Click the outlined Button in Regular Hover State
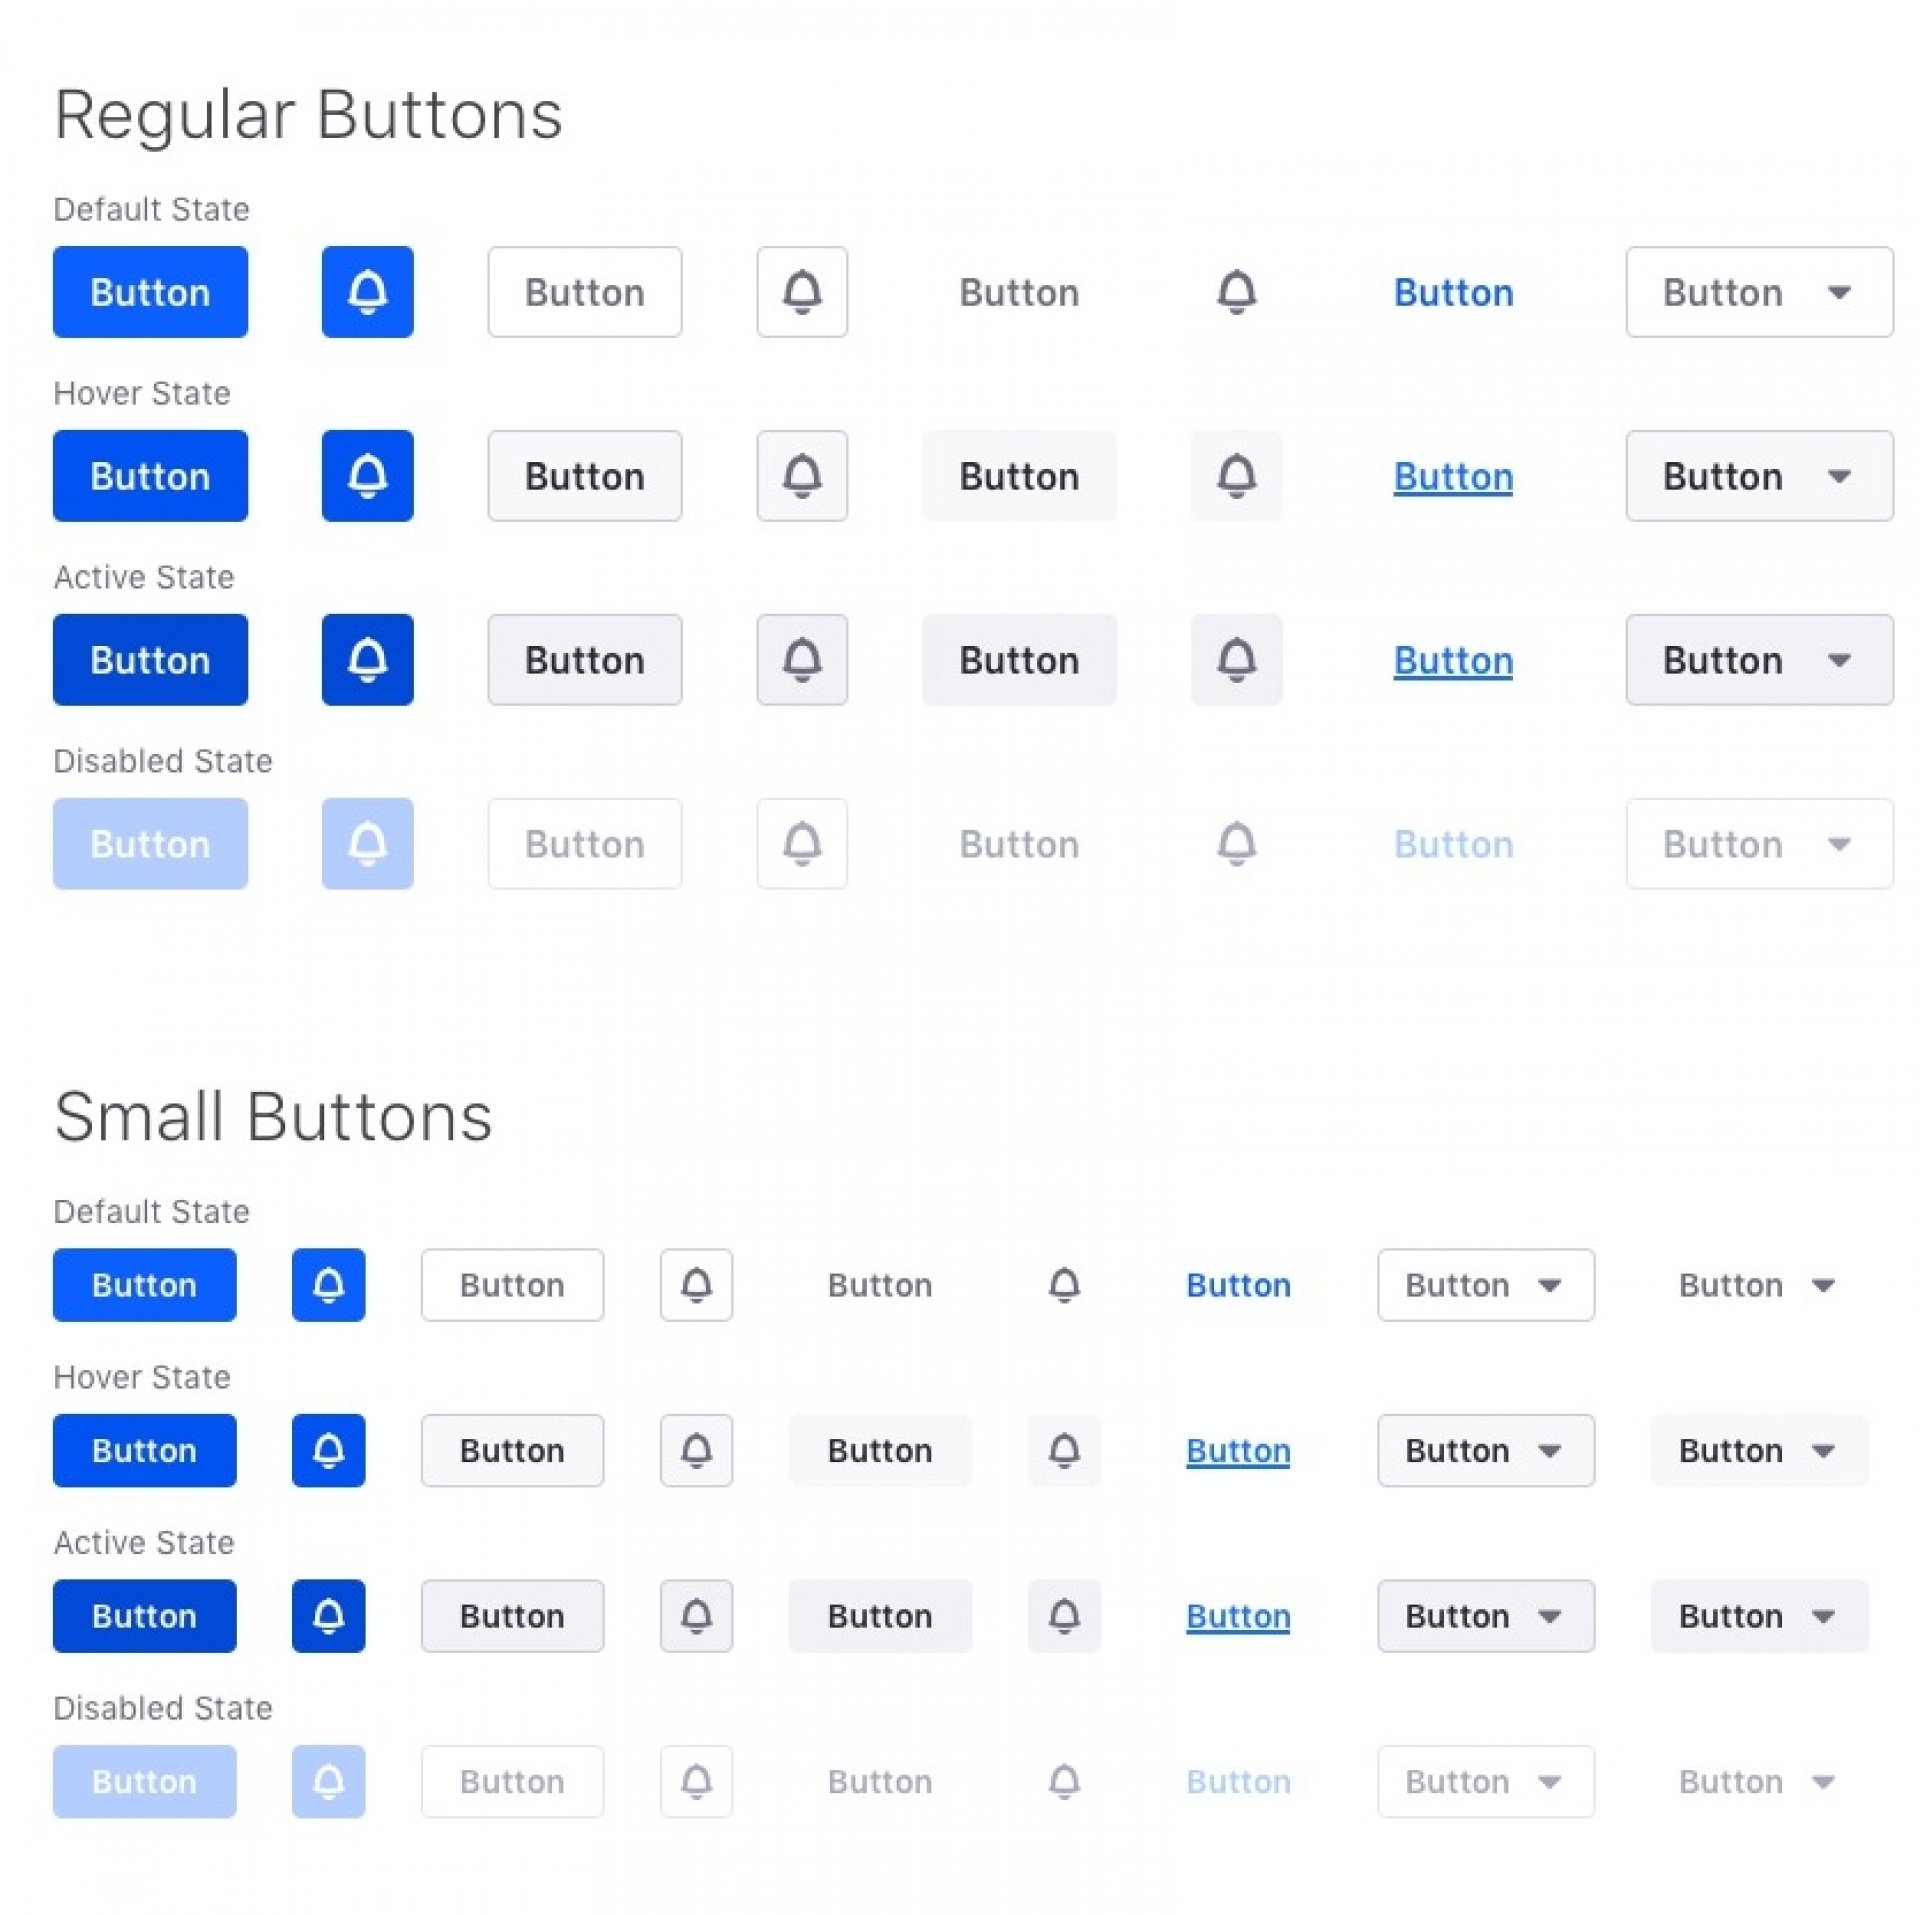 [x=585, y=476]
